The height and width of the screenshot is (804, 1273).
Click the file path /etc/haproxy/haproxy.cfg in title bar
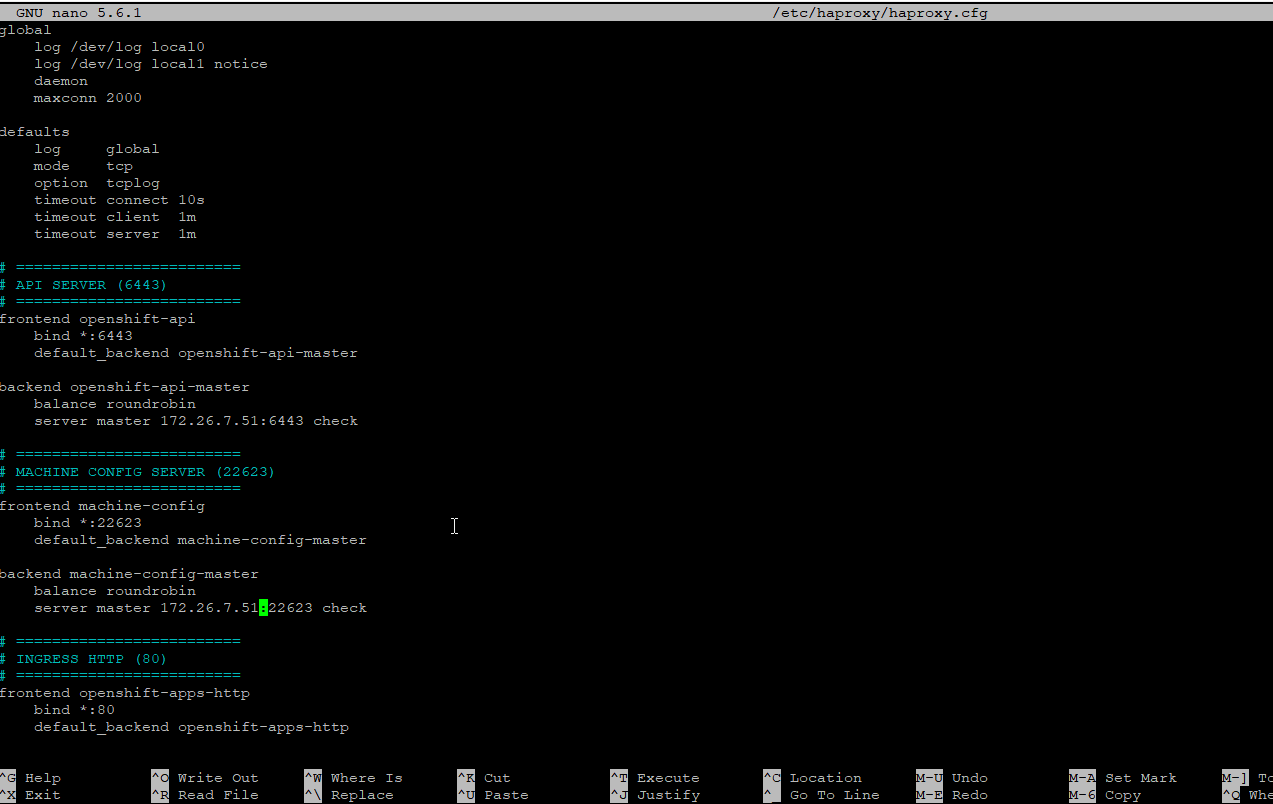pos(880,13)
